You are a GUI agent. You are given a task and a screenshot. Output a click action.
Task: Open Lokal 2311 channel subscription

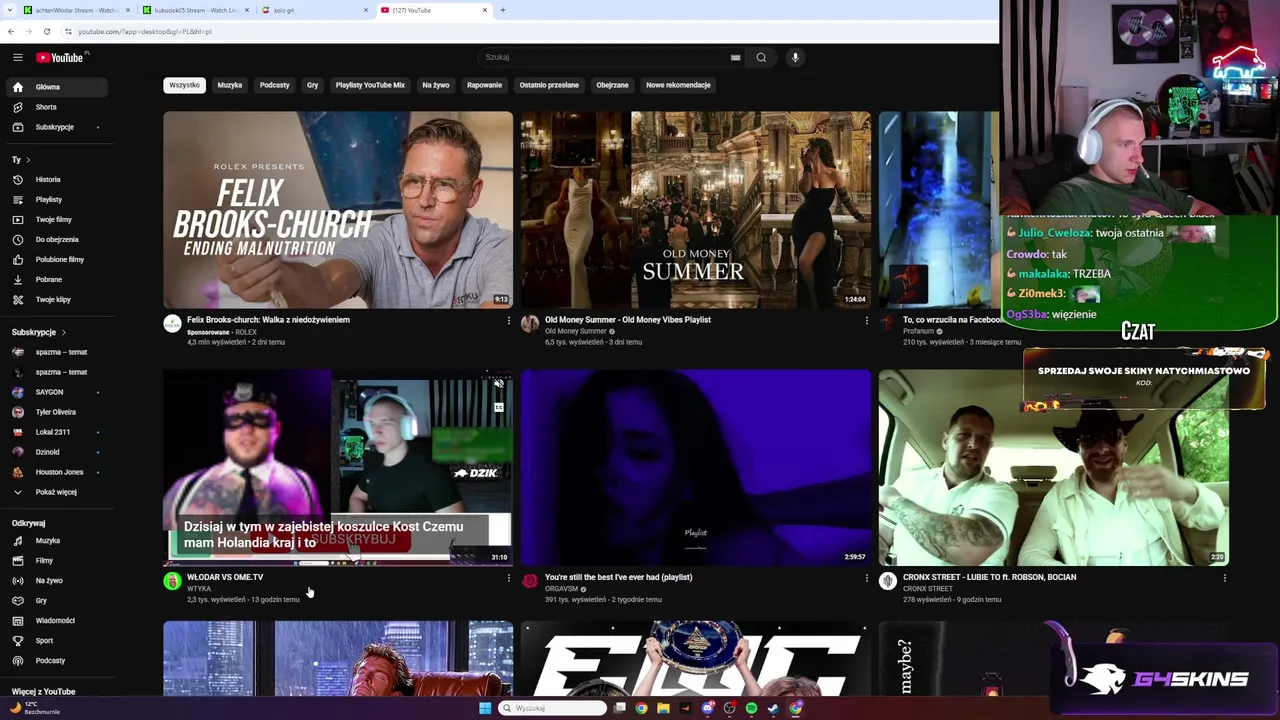[56, 432]
